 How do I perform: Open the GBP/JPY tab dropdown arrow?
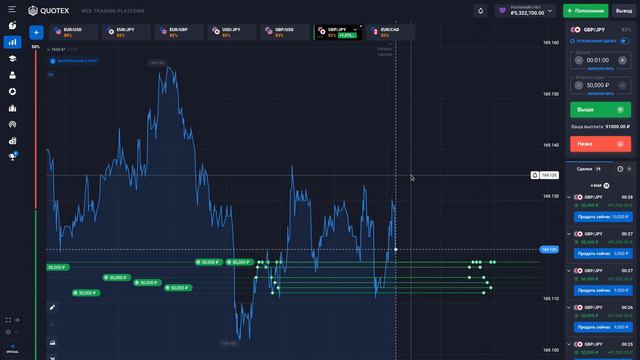coord(355,30)
